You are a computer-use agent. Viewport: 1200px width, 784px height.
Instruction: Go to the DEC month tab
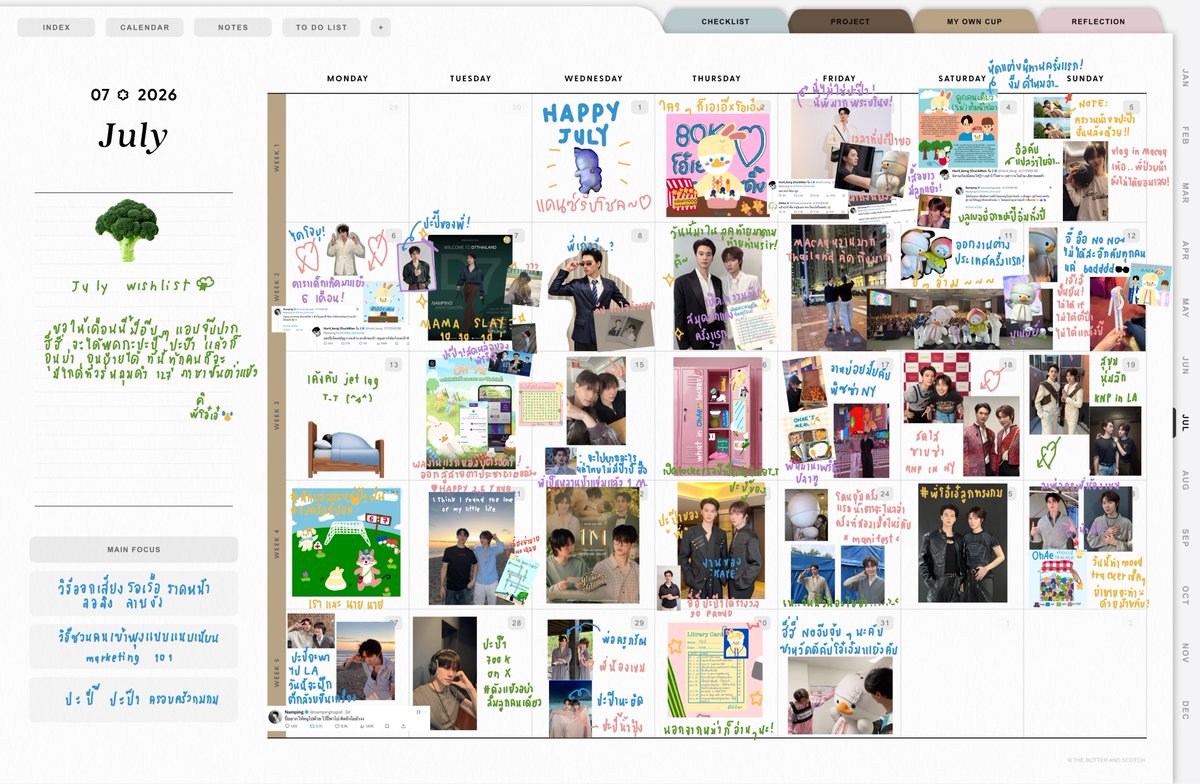[1186, 709]
